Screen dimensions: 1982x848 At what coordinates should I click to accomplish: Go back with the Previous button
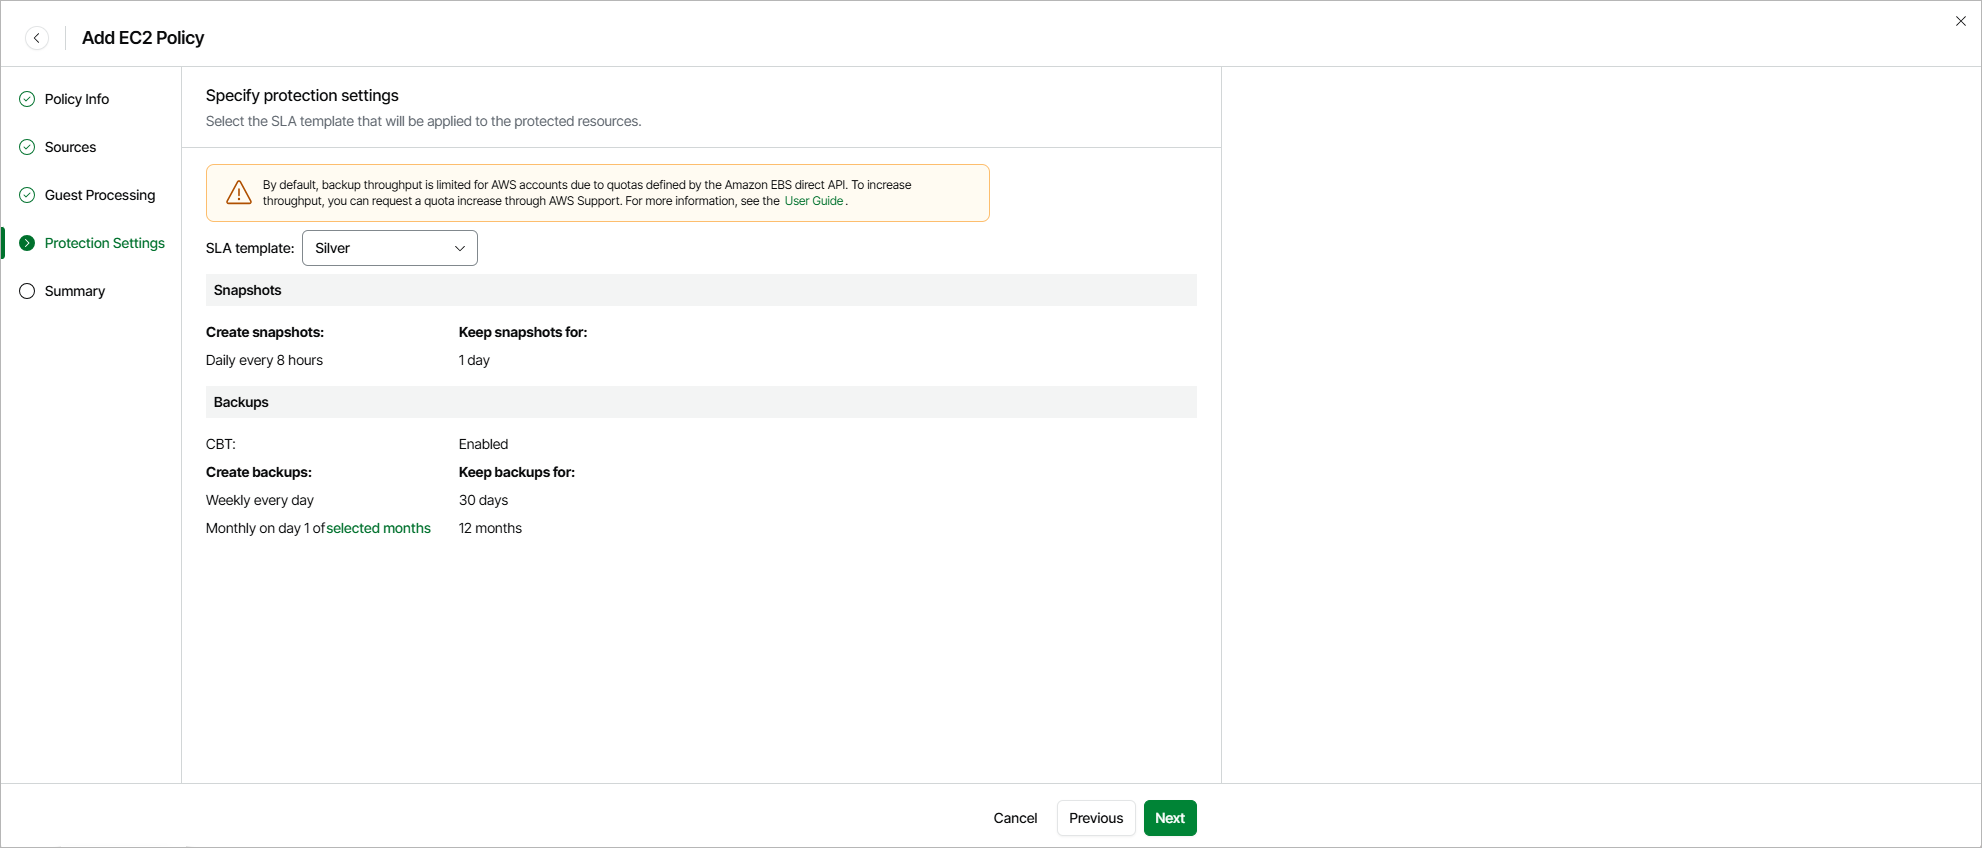[1096, 818]
